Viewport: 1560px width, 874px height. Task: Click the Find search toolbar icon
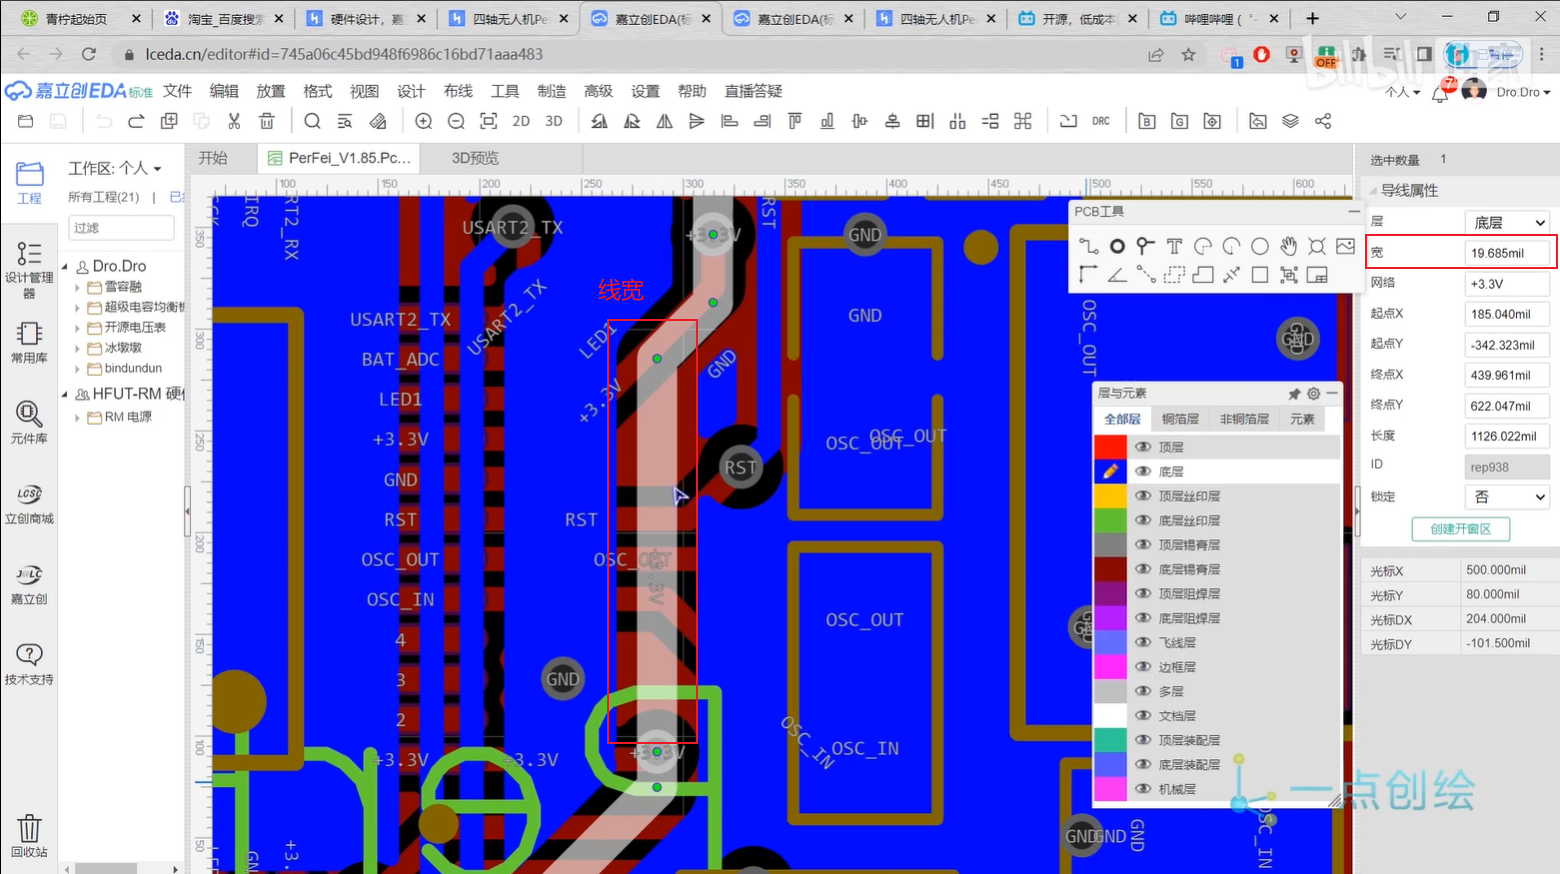tap(313, 121)
